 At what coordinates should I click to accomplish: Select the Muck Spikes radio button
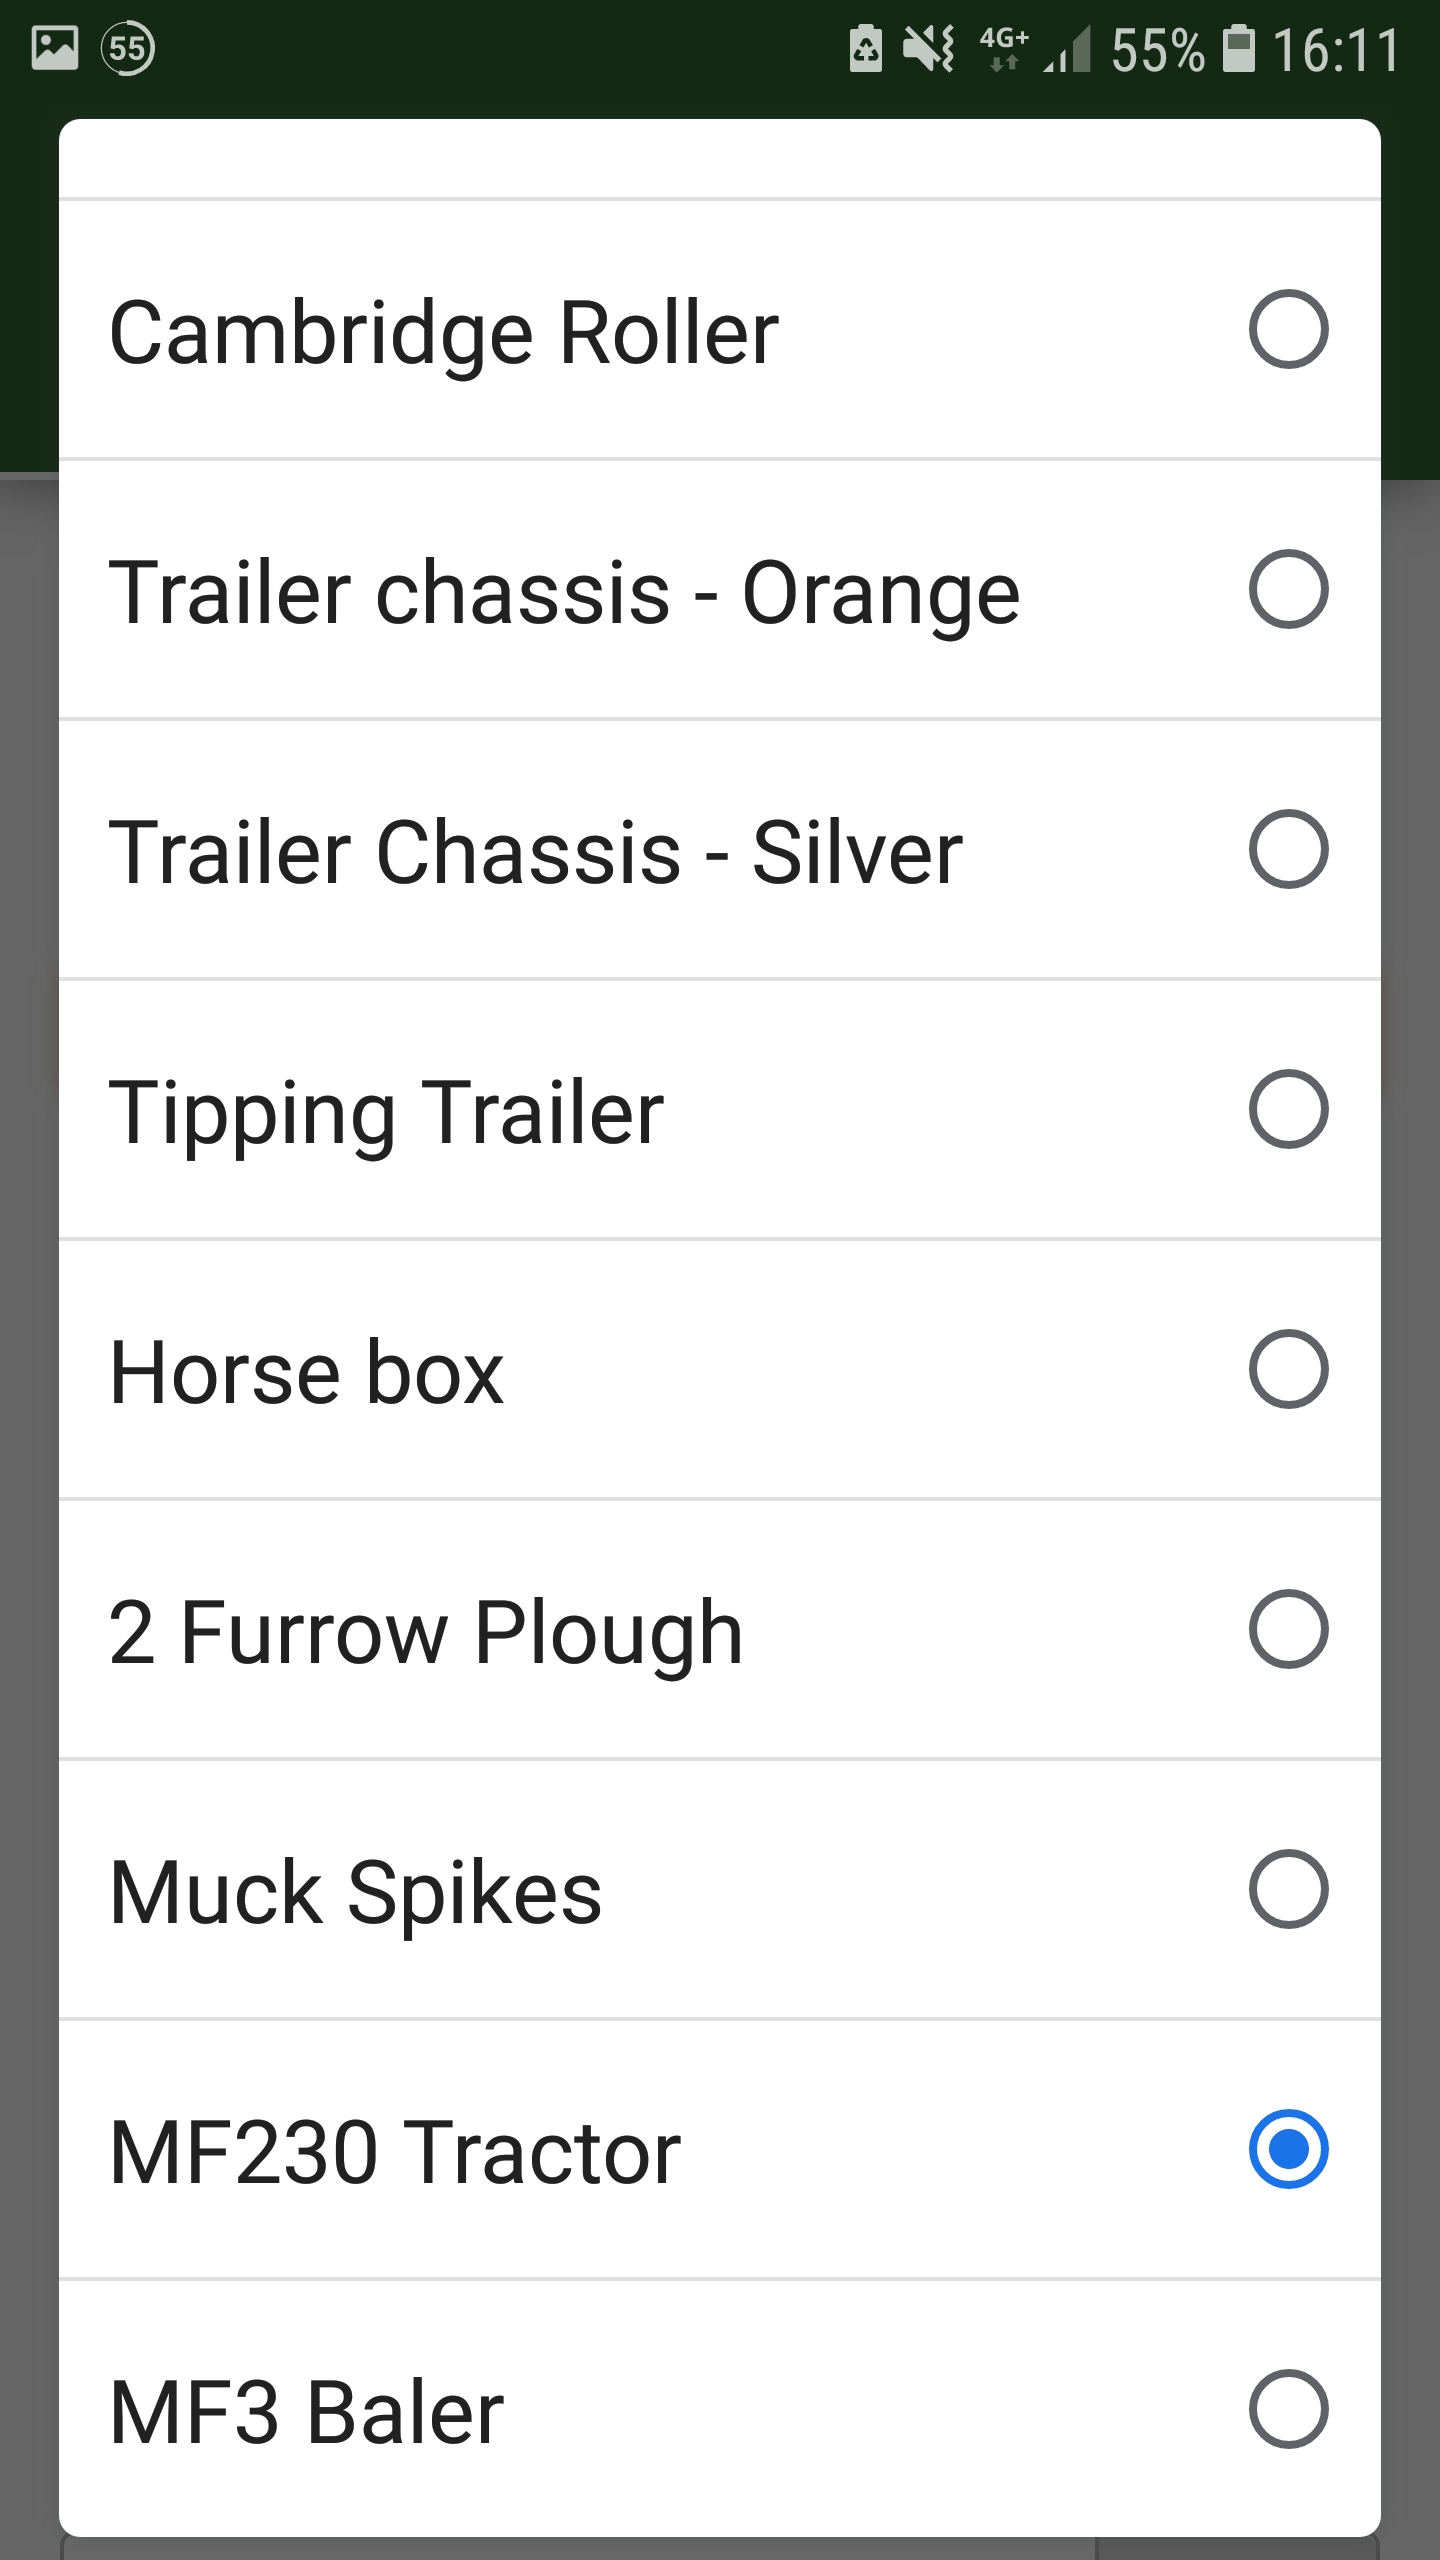click(1288, 1889)
